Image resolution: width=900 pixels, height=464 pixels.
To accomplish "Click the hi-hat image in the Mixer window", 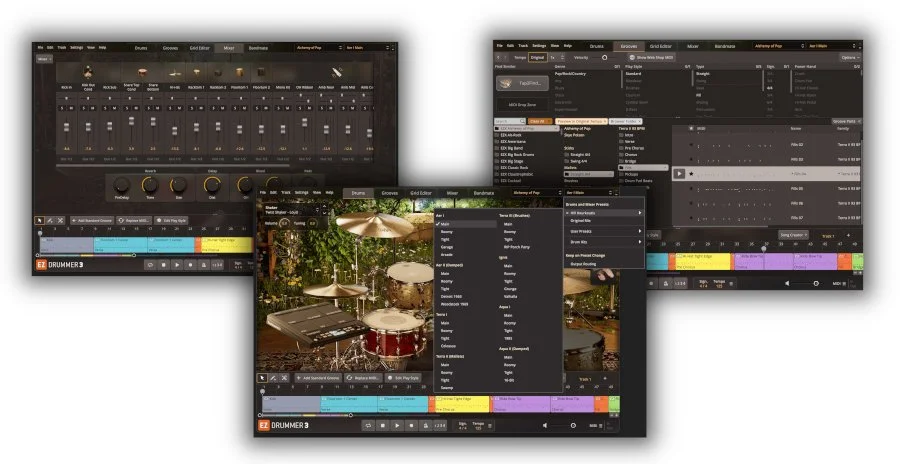I will pos(174,72).
